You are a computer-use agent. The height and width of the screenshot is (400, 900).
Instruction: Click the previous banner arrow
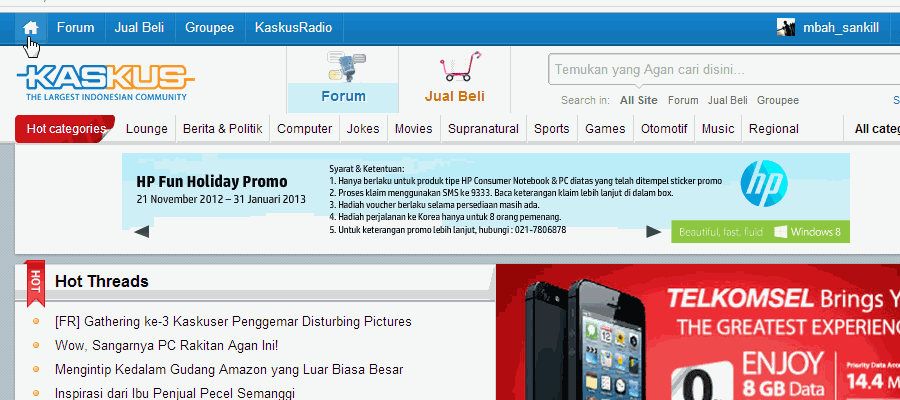click(x=142, y=232)
